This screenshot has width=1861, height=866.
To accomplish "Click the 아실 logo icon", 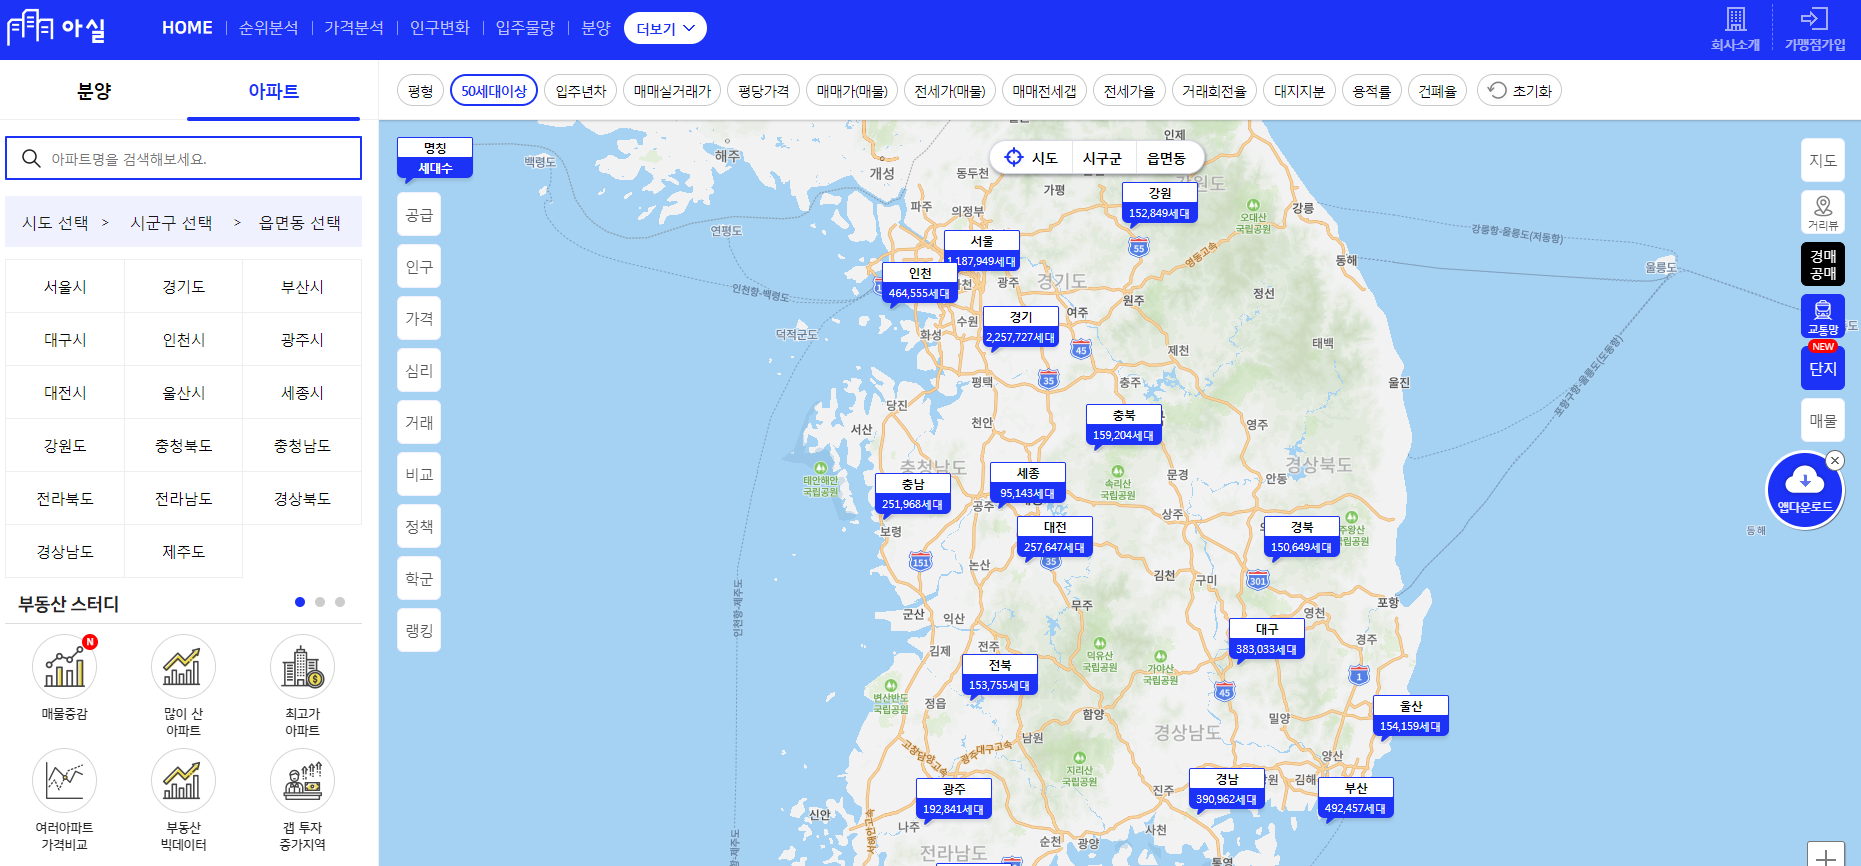I will (56, 27).
